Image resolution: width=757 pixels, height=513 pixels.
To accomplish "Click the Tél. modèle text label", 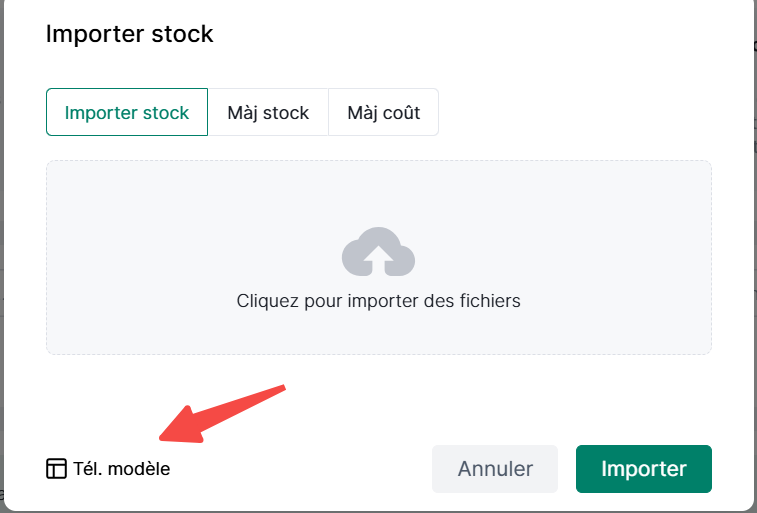I will pyautogui.click(x=121, y=468).
